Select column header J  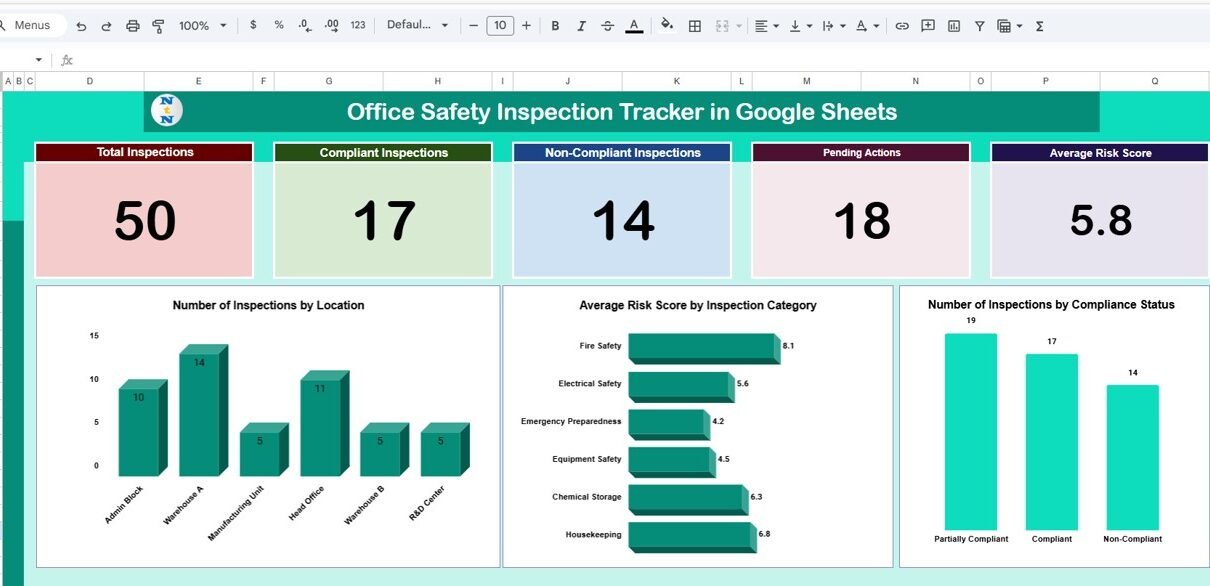(x=567, y=81)
